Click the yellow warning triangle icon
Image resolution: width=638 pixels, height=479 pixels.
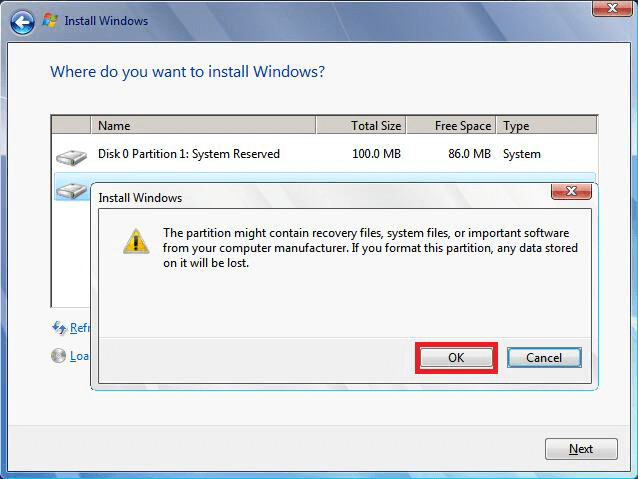[x=136, y=240]
